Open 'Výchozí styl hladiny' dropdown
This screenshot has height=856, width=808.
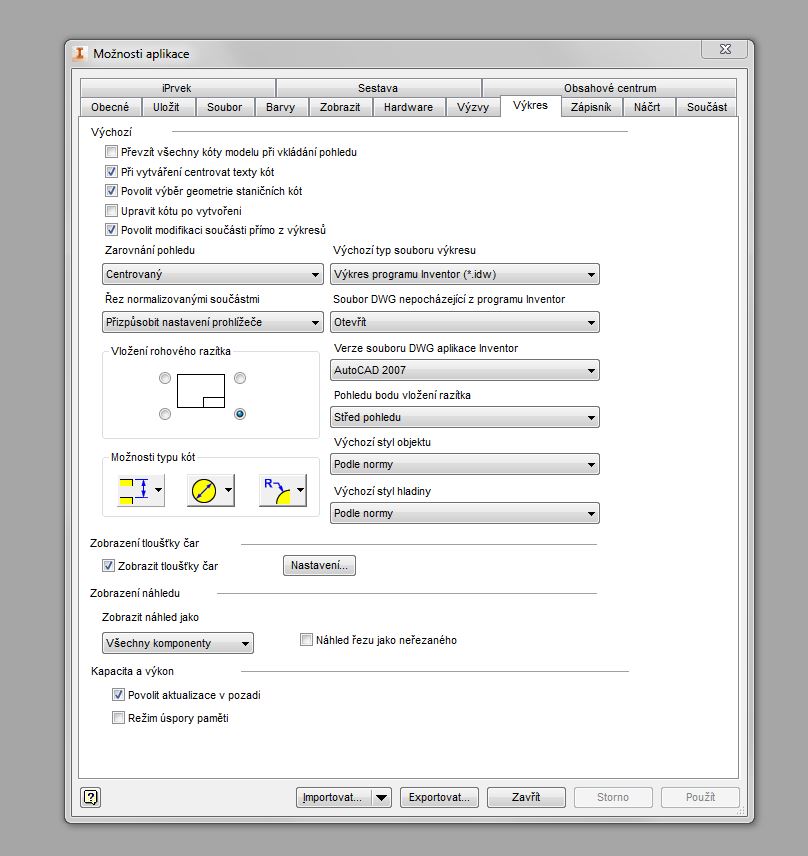465,513
